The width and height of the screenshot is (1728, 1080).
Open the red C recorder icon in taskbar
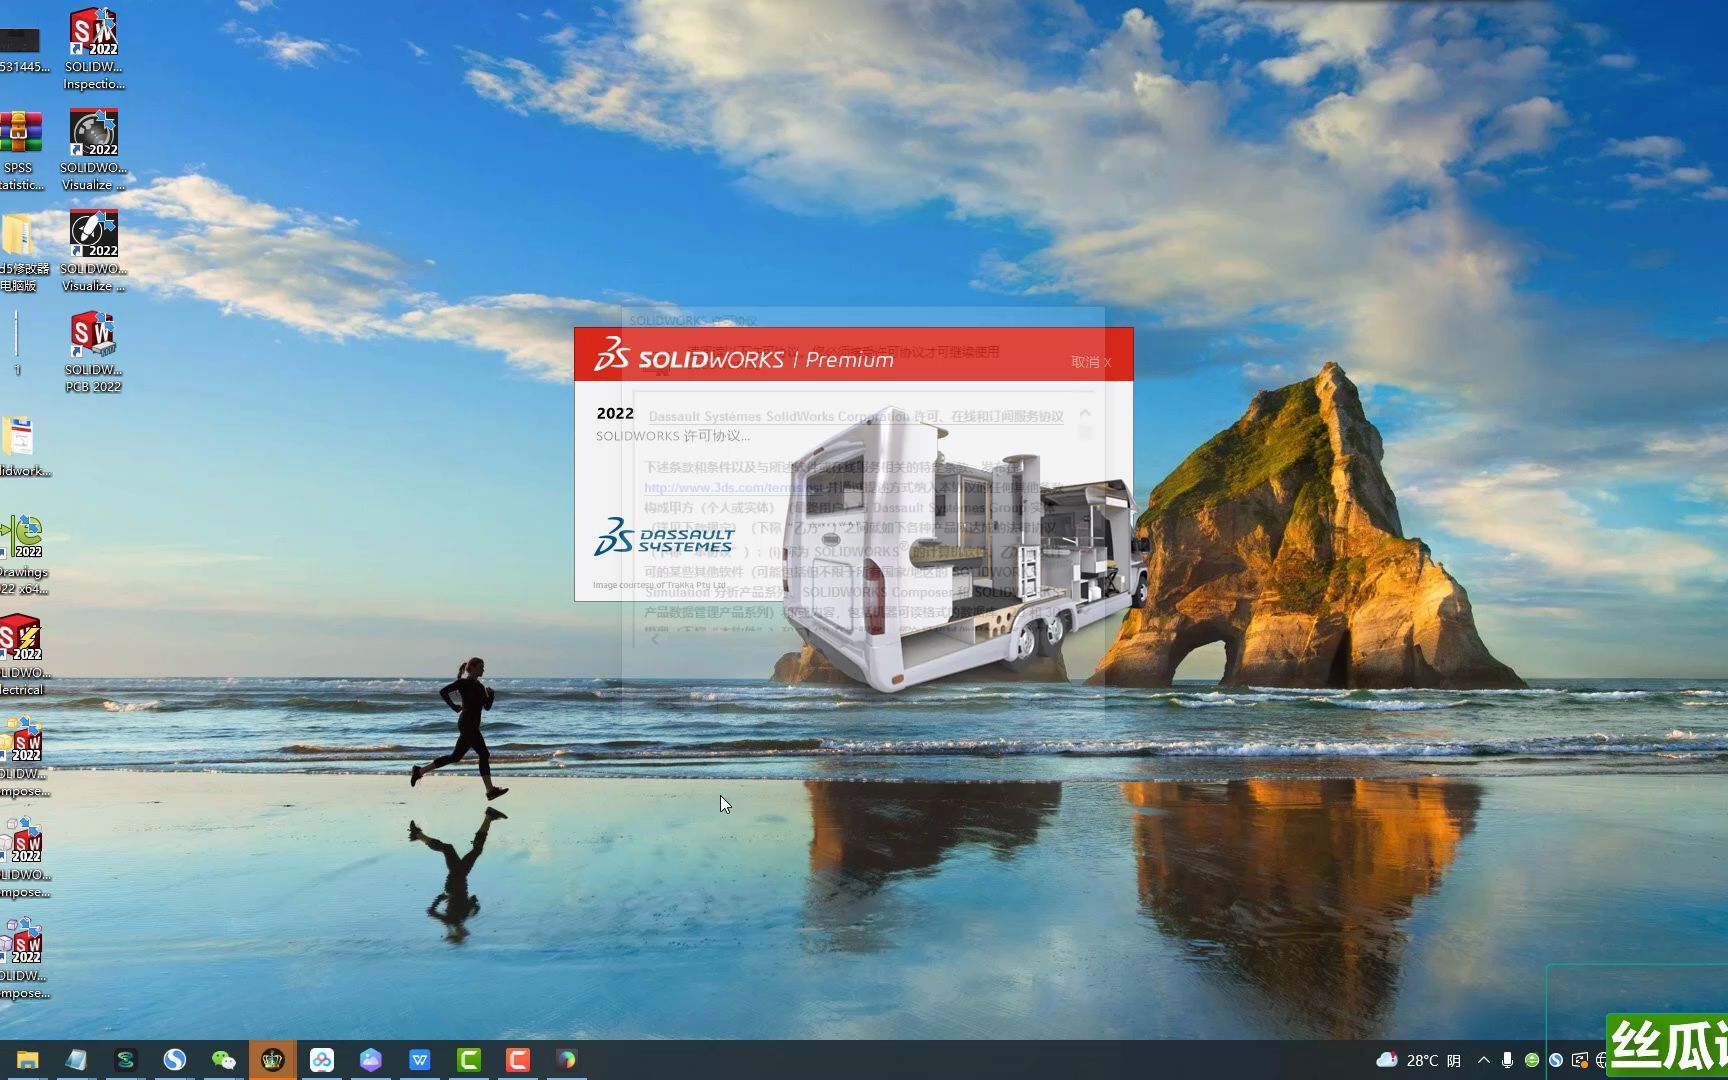[x=518, y=1060]
